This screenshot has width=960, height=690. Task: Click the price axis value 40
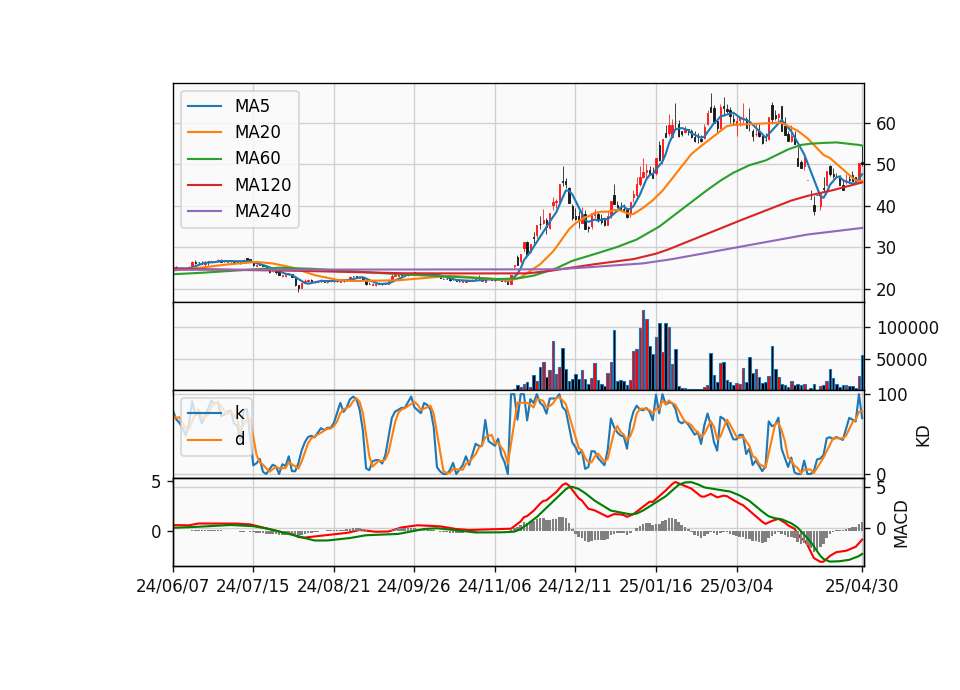click(x=886, y=207)
